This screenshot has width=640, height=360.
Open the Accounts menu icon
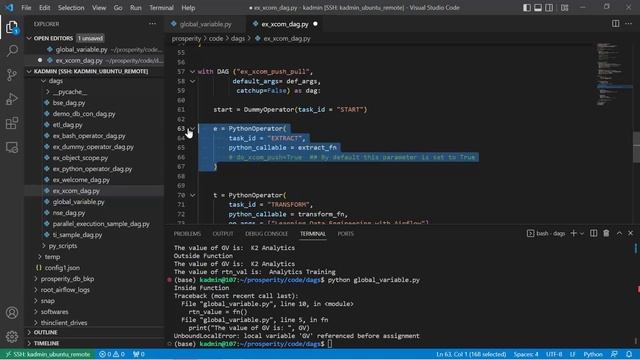click(12, 313)
